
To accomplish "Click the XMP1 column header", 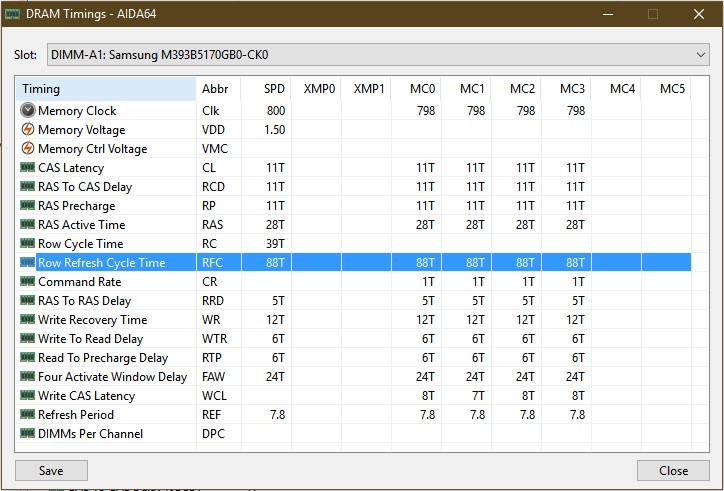I will pyautogui.click(x=366, y=89).
